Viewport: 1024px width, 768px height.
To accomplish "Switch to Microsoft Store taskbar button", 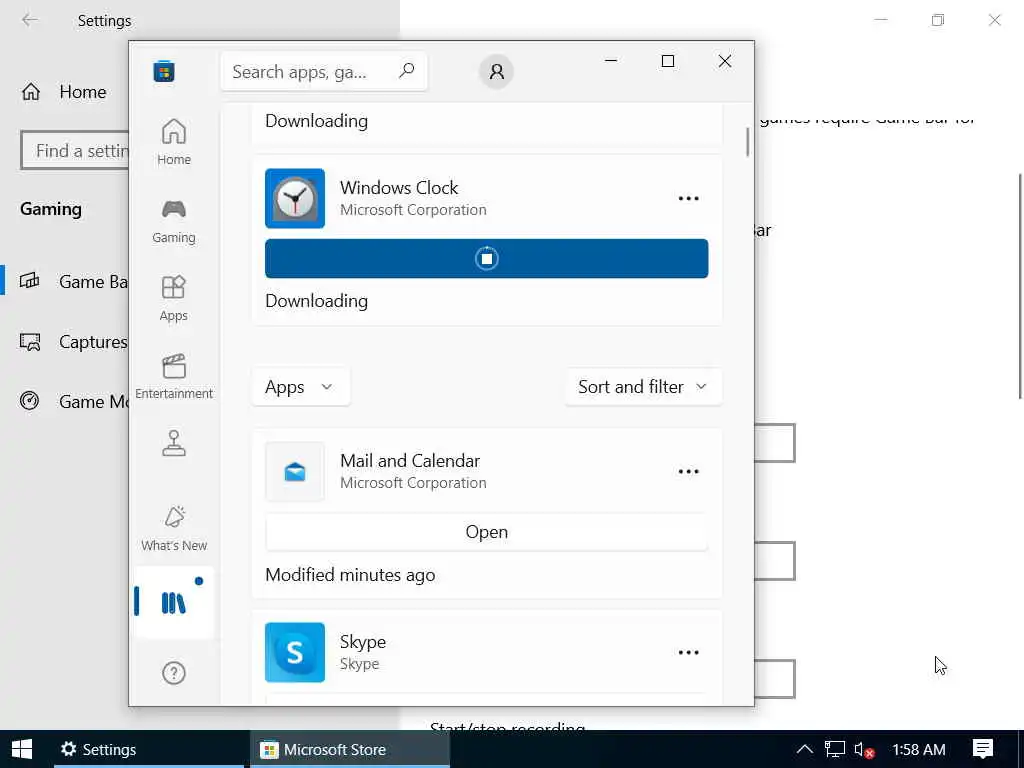I will 350,749.
